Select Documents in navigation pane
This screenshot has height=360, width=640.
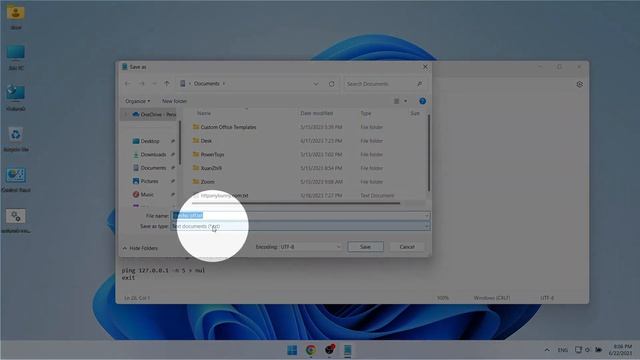(x=153, y=168)
